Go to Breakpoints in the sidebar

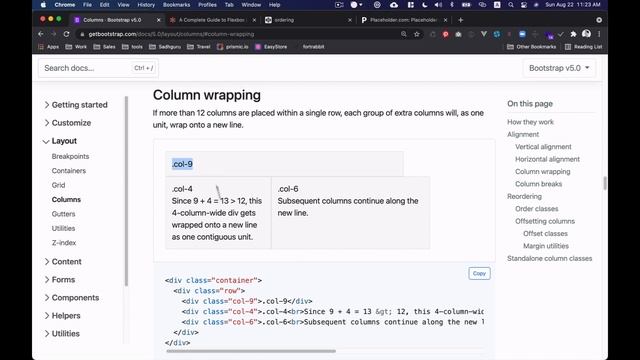click(x=70, y=156)
